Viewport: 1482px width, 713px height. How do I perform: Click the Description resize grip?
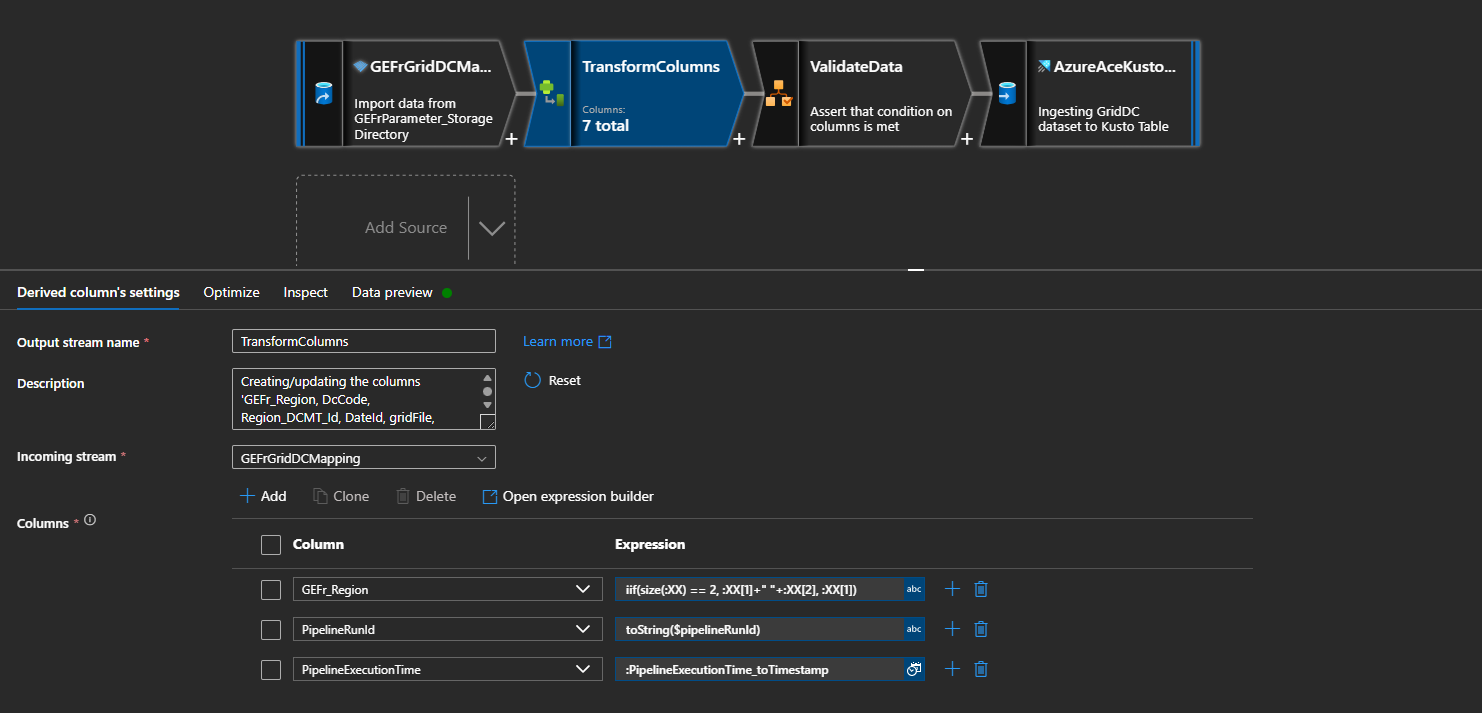488,422
